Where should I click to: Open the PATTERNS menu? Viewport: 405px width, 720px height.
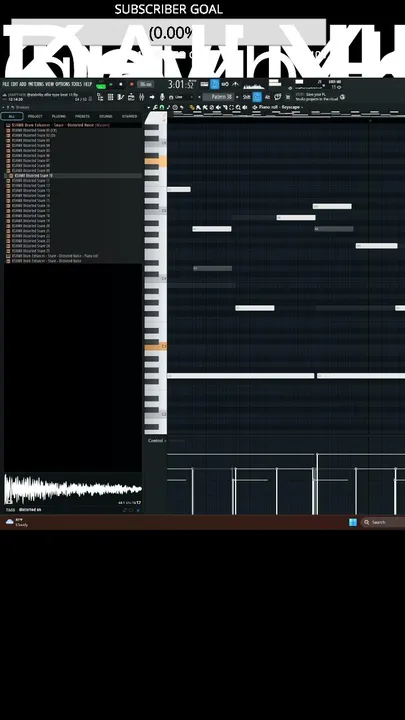click(36, 84)
